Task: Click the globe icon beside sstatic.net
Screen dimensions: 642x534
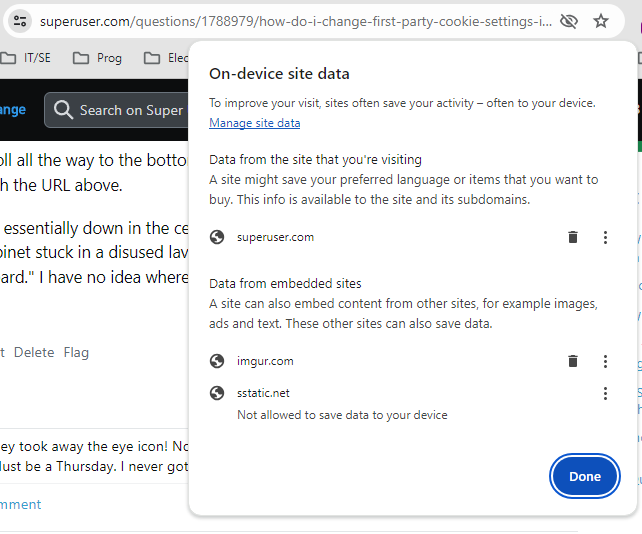Action: pyautogui.click(x=217, y=393)
